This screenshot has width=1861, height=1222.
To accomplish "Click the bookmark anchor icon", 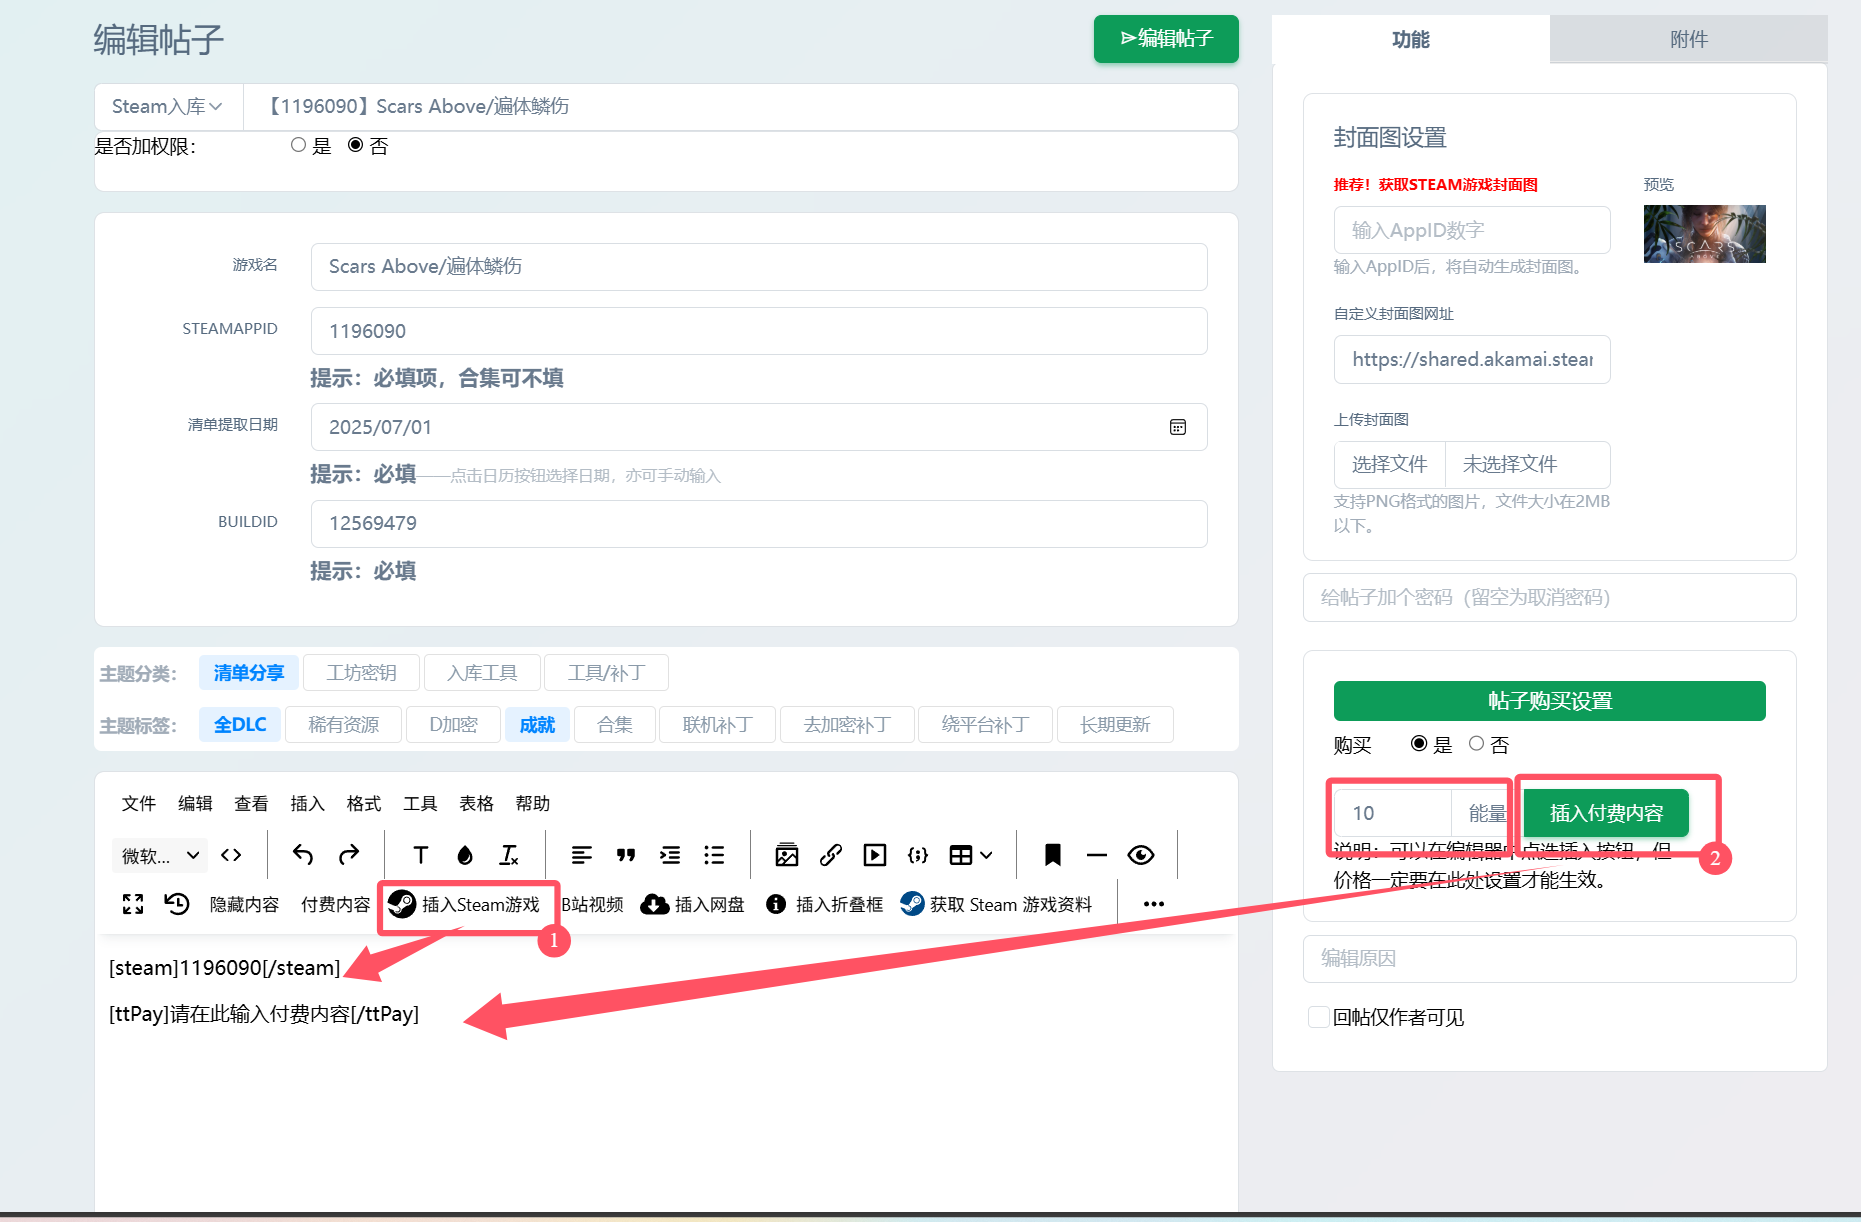I will click(x=1052, y=855).
